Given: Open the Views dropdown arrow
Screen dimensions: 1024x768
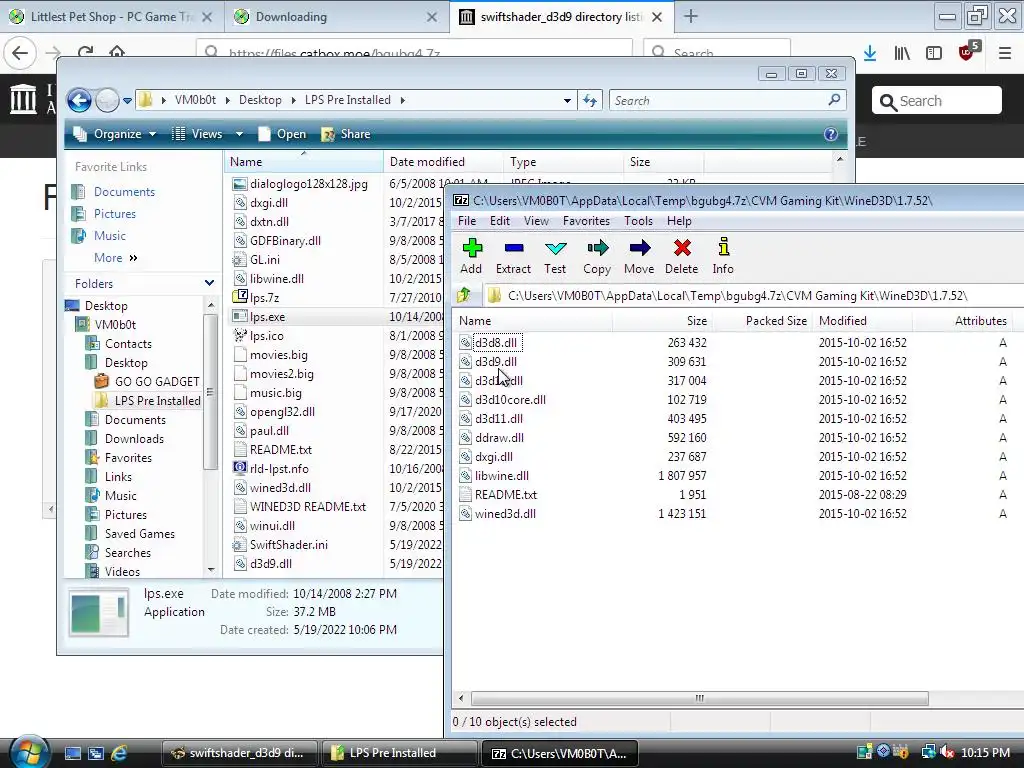Looking at the screenshot, I should [239, 134].
